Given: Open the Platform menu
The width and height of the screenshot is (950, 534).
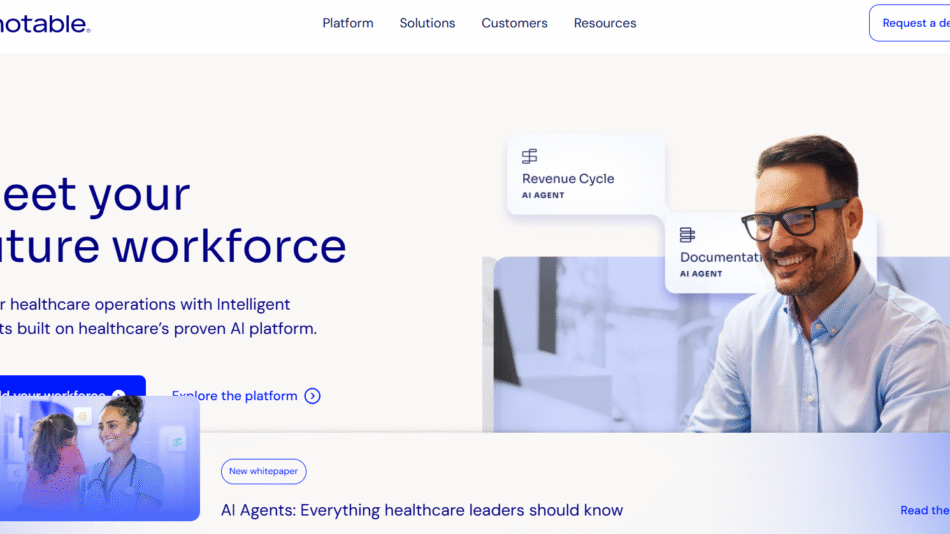Looking at the screenshot, I should [348, 23].
